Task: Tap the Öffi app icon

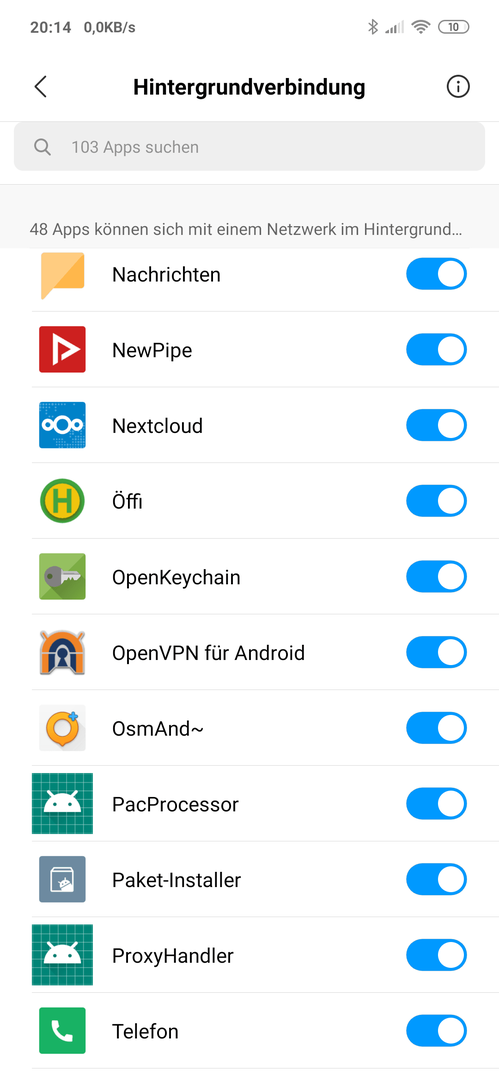Action: (62, 501)
